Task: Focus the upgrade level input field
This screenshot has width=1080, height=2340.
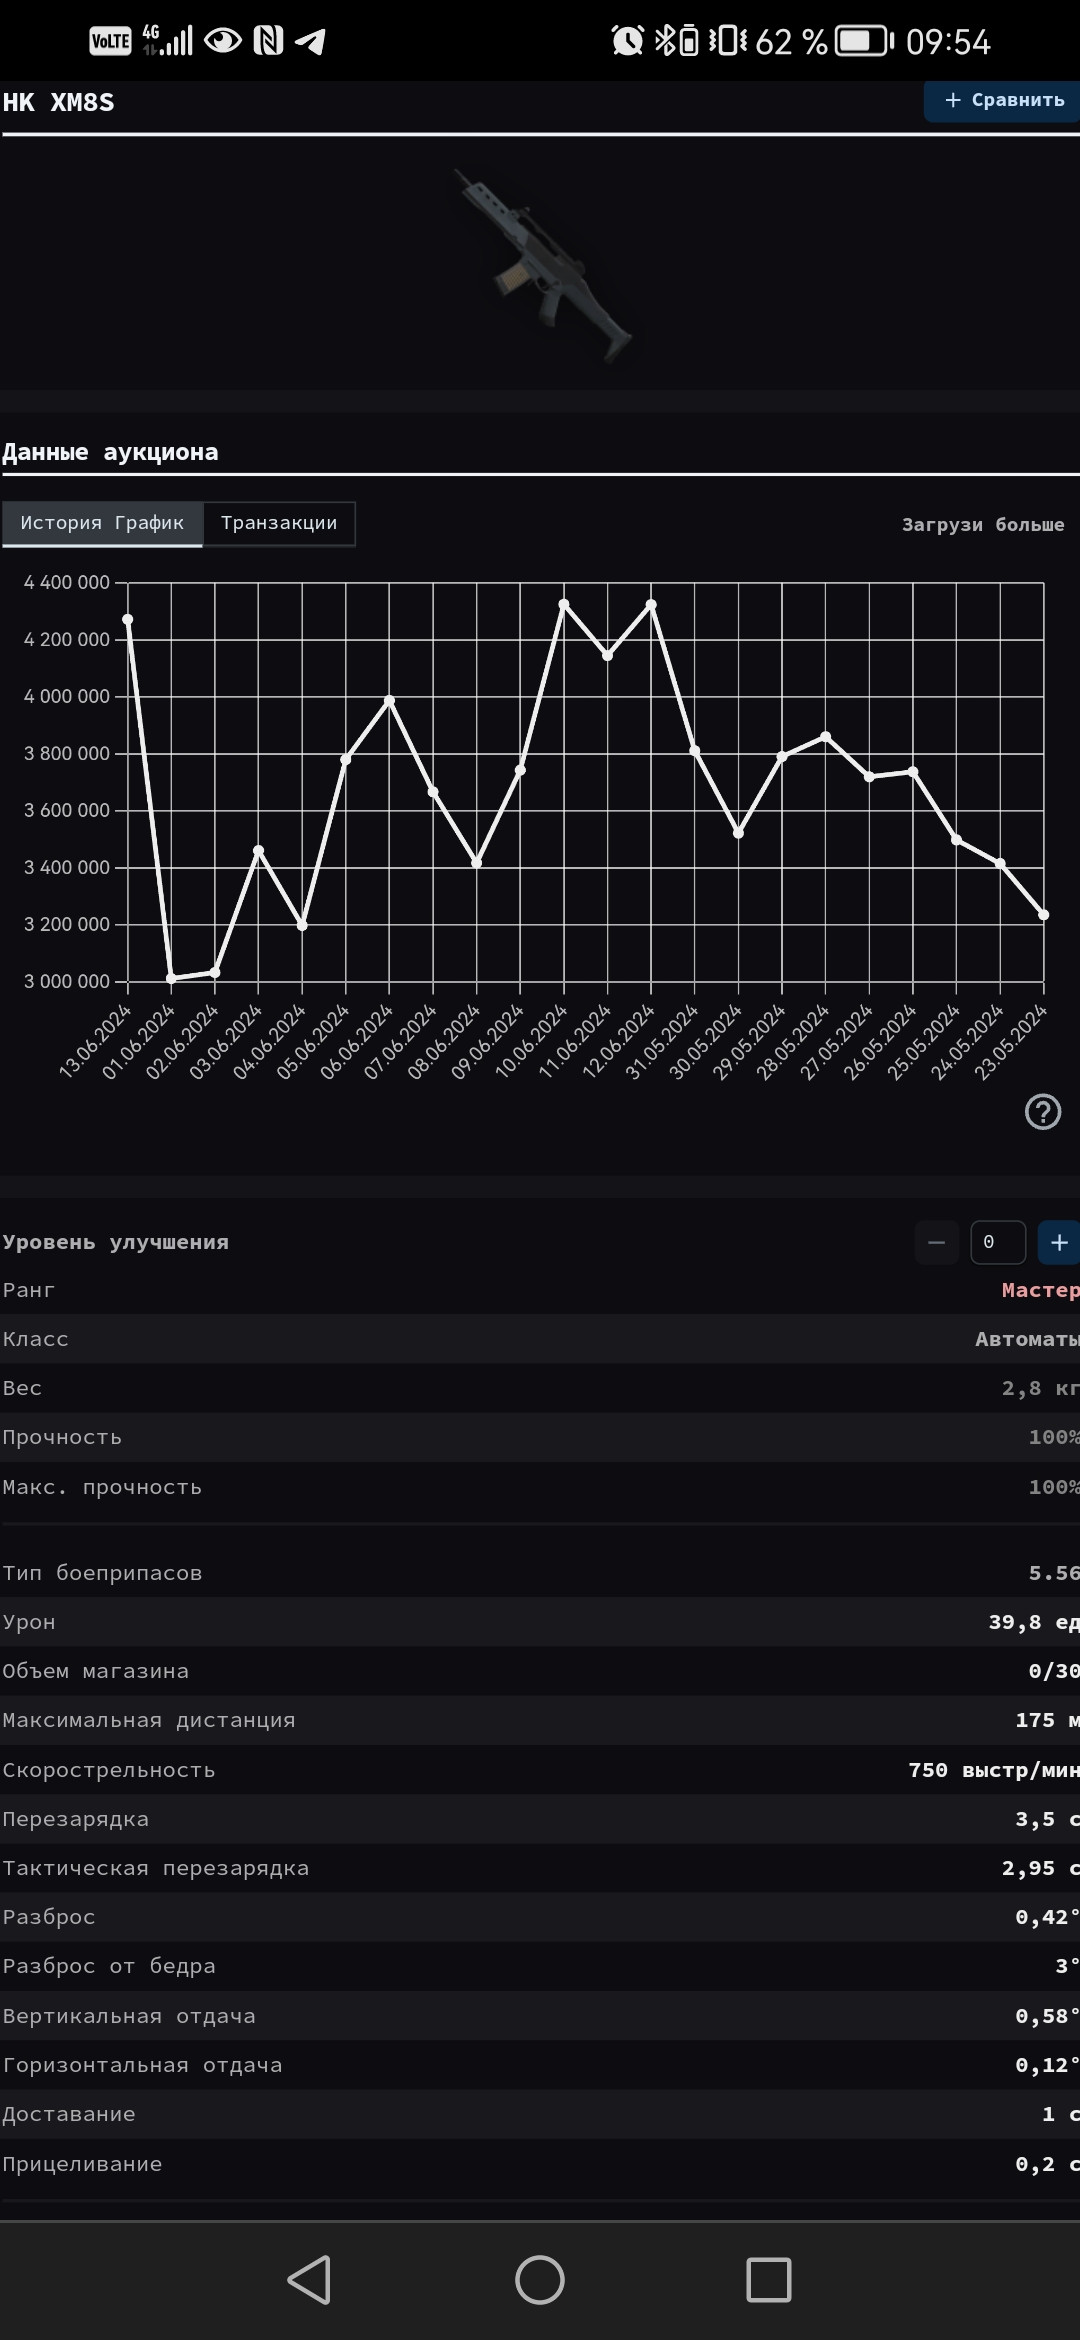Action: [998, 1243]
